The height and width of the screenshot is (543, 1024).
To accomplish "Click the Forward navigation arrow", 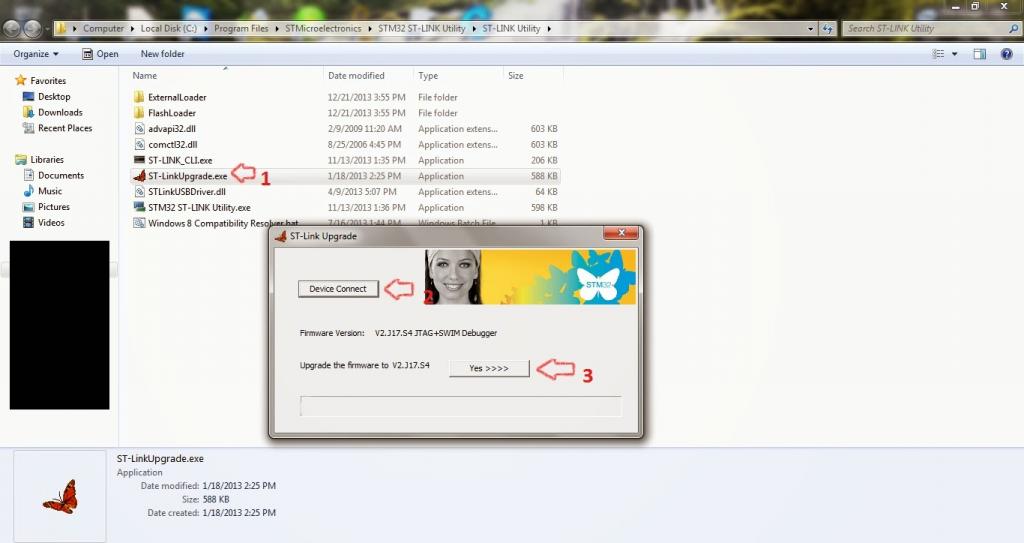I will 33,29.
